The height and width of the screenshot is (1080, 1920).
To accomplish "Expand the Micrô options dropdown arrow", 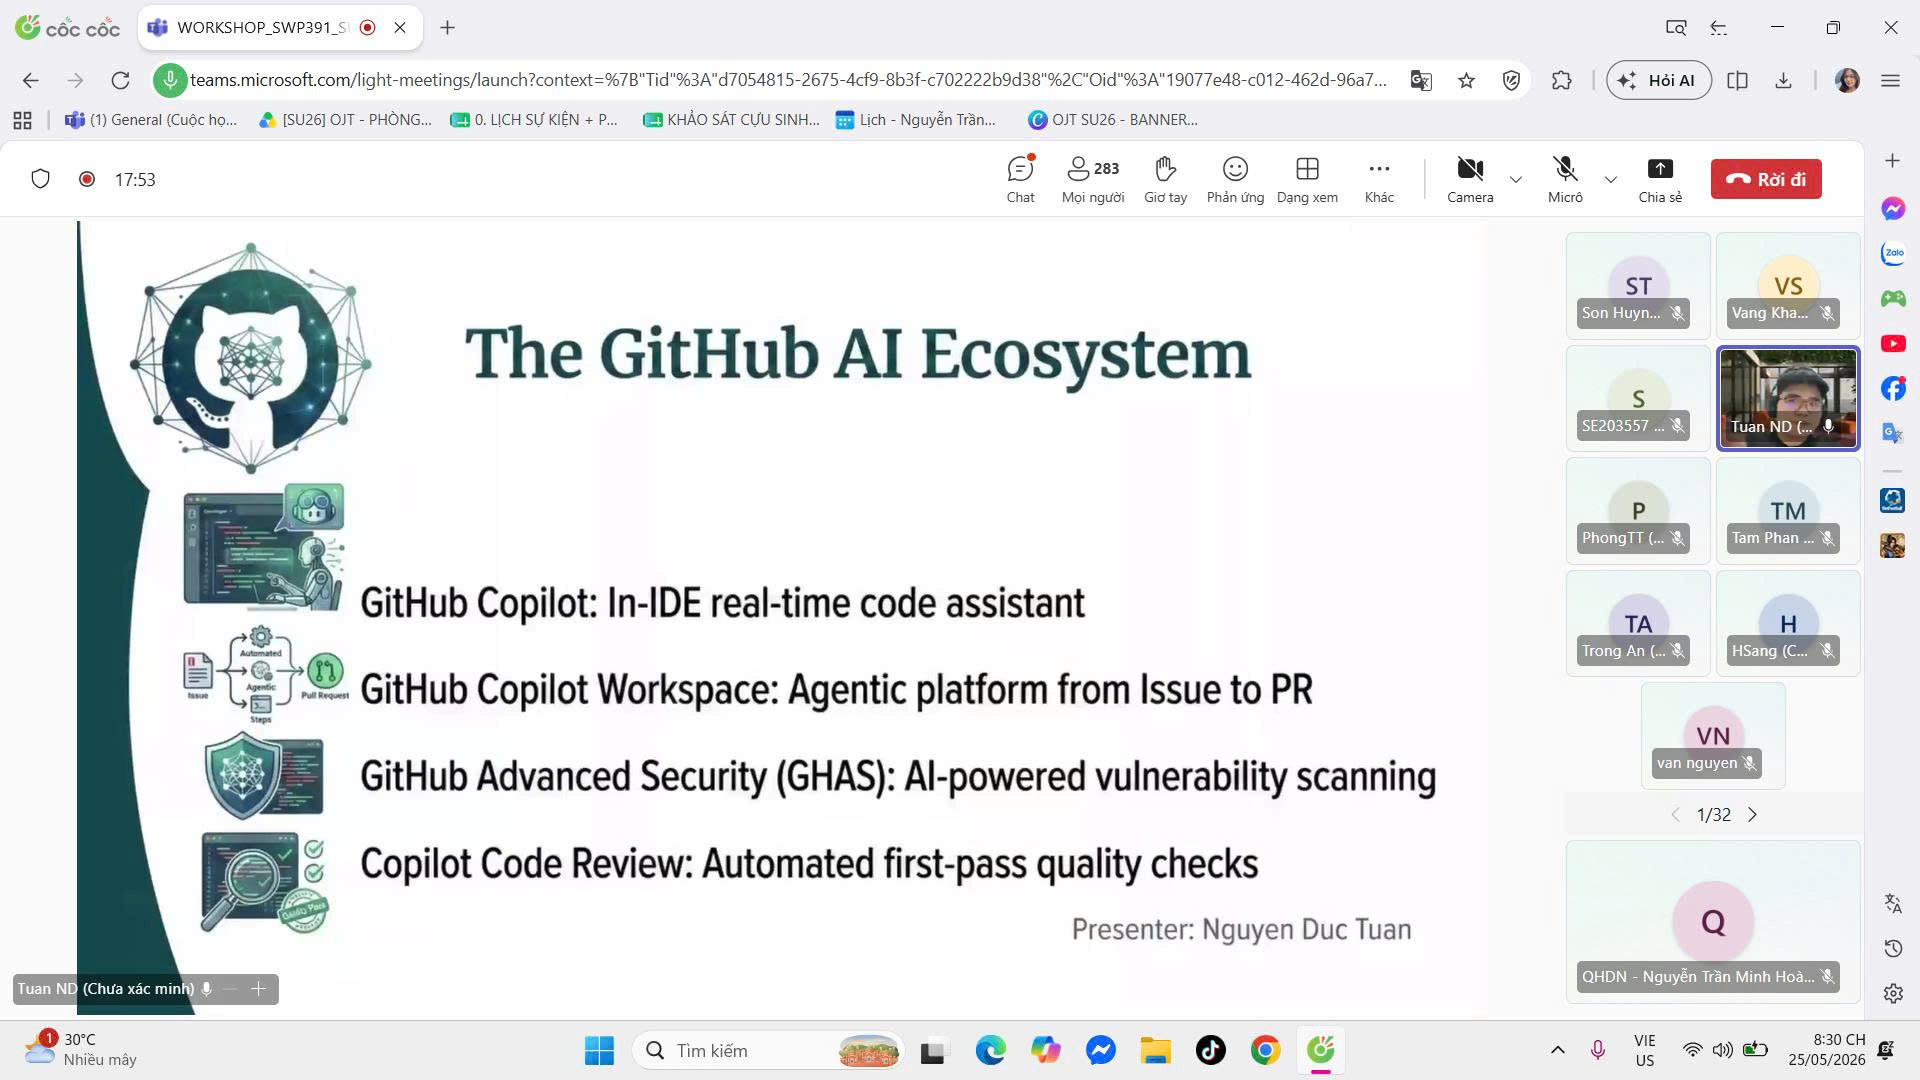I will [1610, 180].
